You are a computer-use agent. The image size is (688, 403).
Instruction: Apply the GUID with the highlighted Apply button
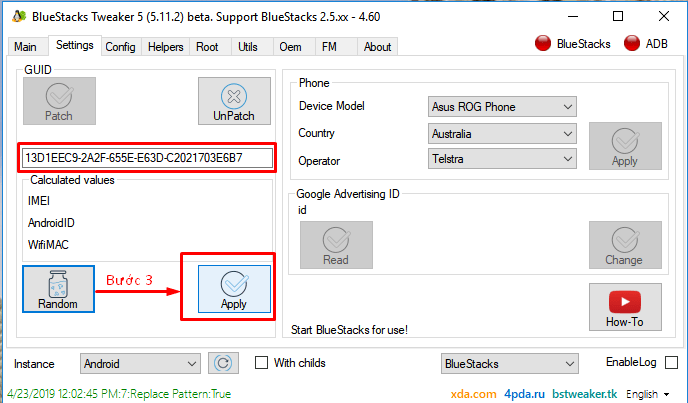click(x=234, y=289)
